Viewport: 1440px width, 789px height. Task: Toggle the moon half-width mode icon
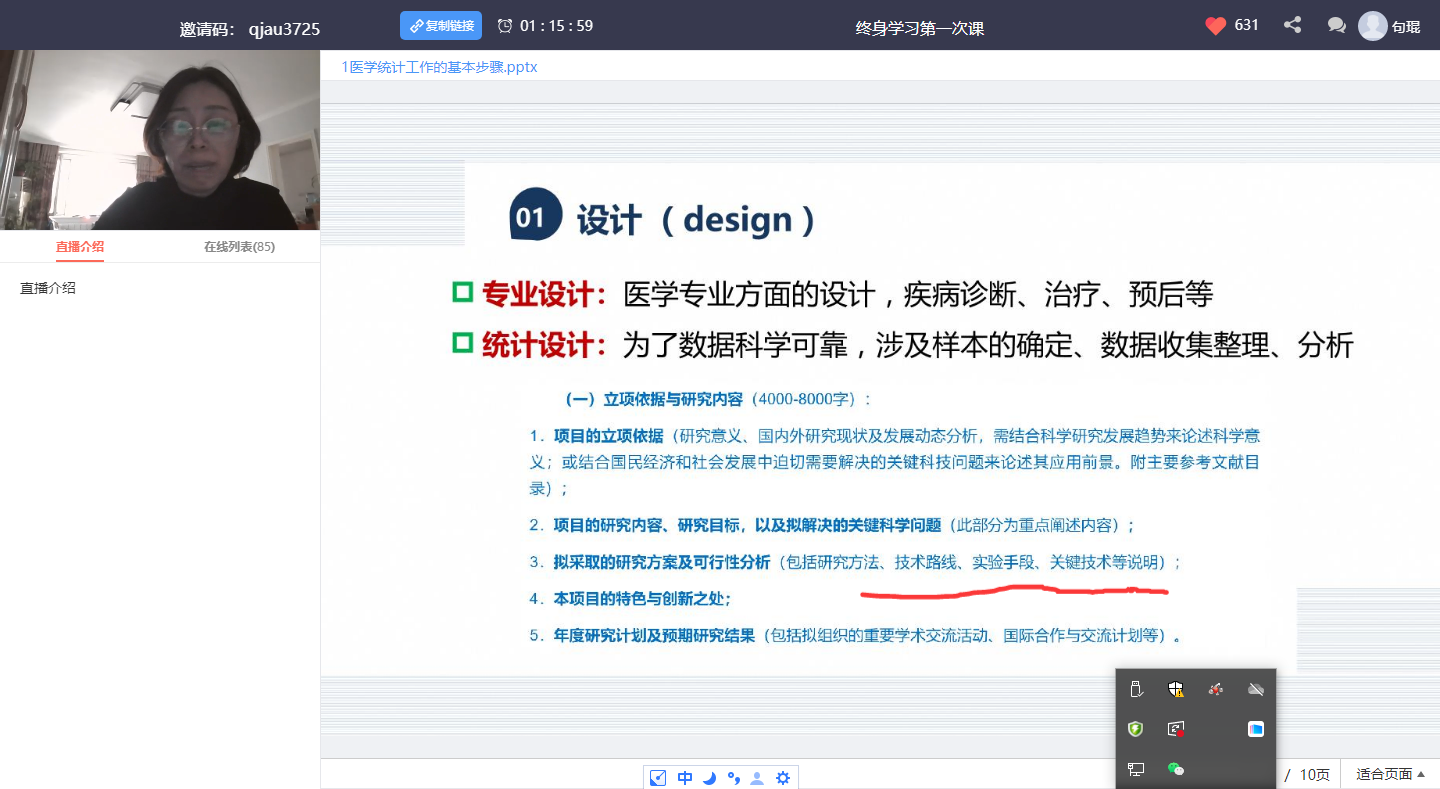point(709,778)
